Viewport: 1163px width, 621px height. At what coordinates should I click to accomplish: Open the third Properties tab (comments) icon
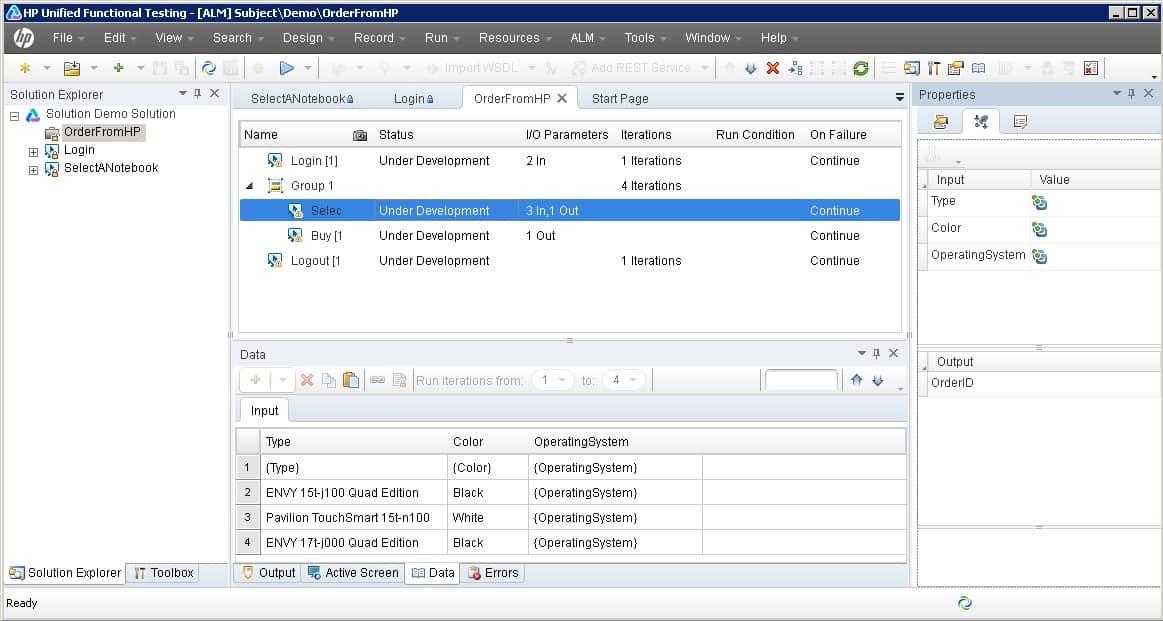1021,122
